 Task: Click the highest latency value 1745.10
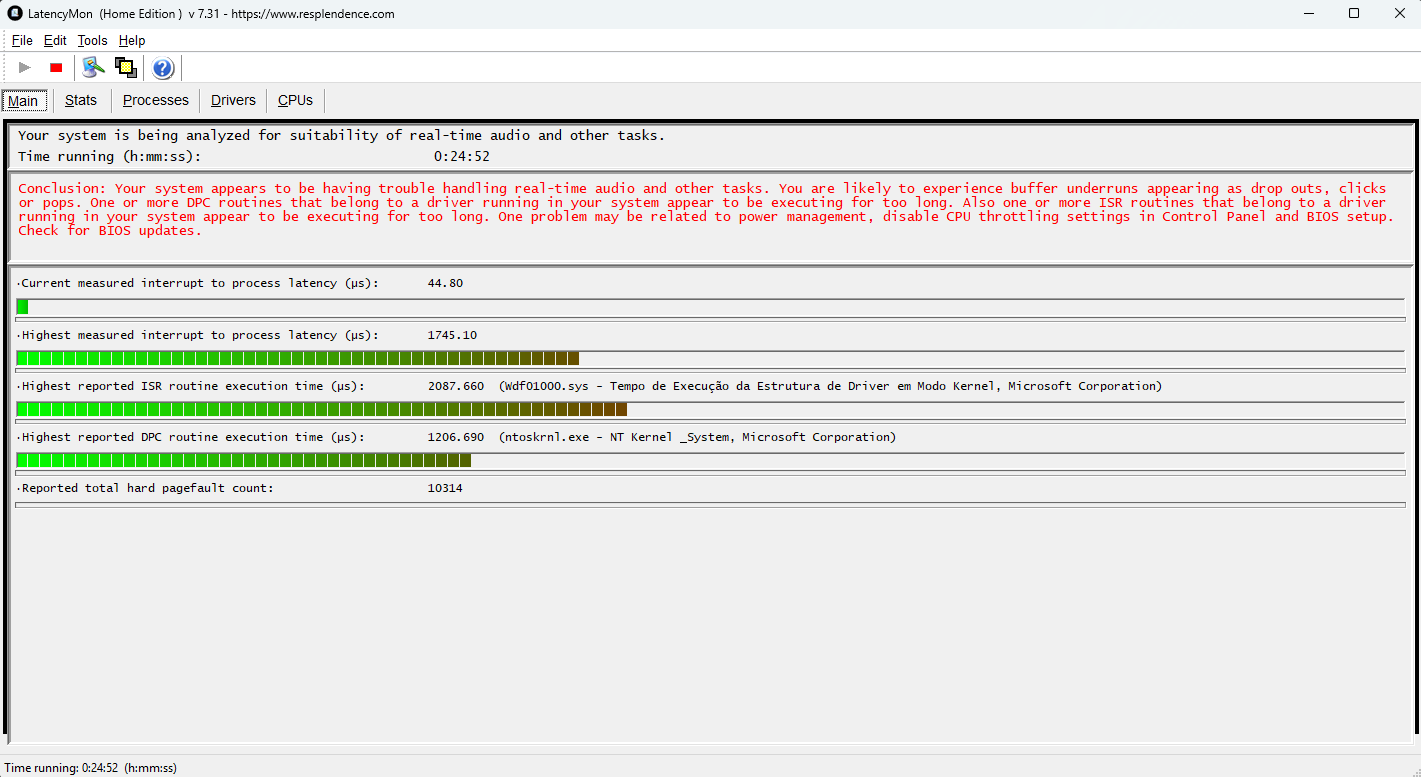pos(452,335)
